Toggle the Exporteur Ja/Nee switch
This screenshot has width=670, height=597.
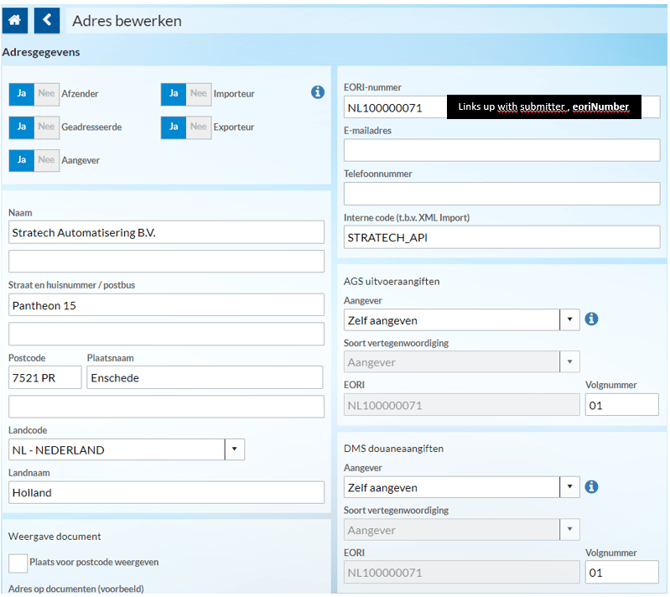click(x=186, y=127)
